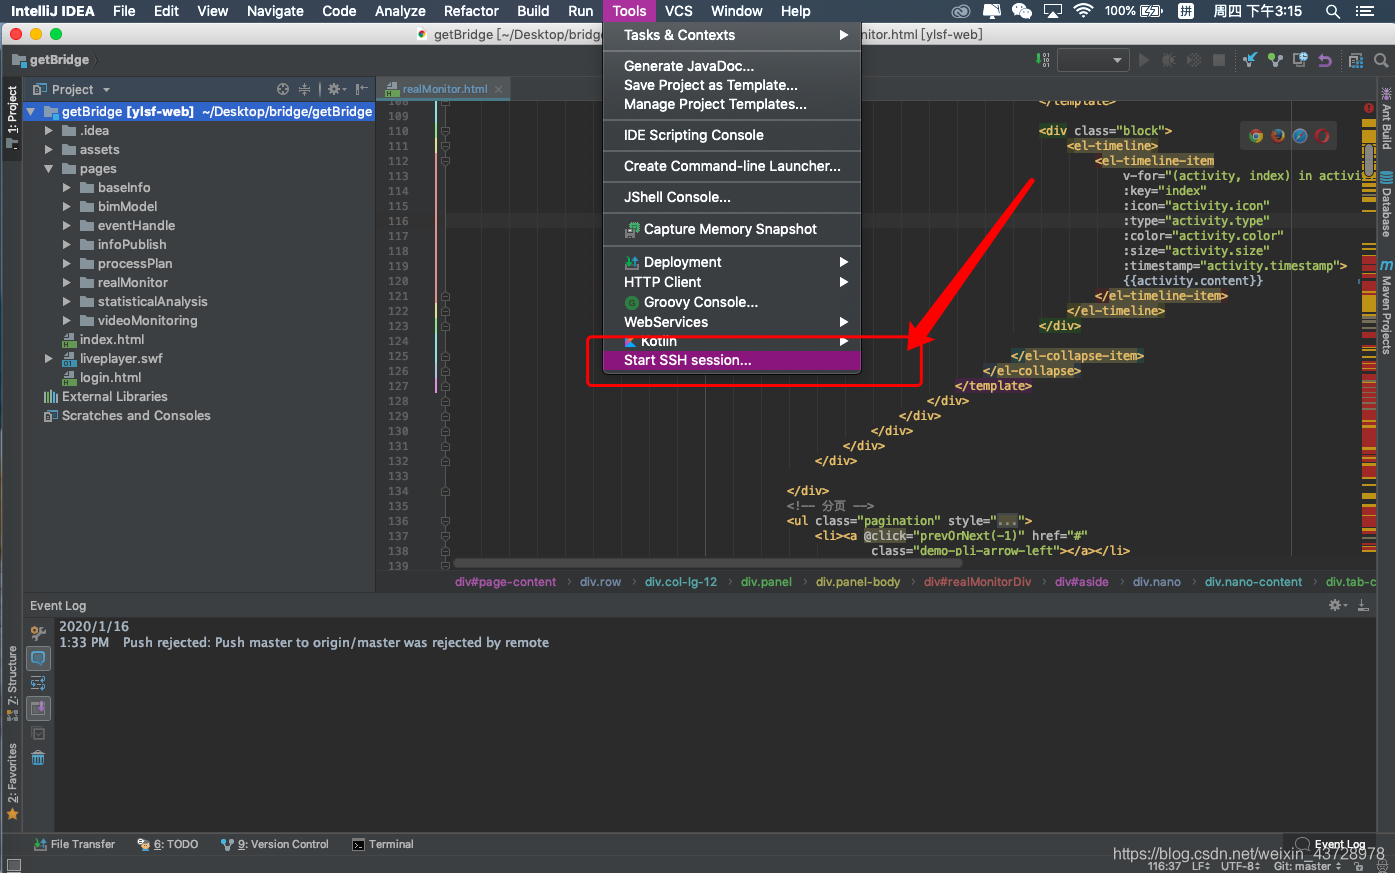1395x873 pixels.
Task: Select the realMonitor.html editor tab
Action: pyautogui.click(x=444, y=89)
